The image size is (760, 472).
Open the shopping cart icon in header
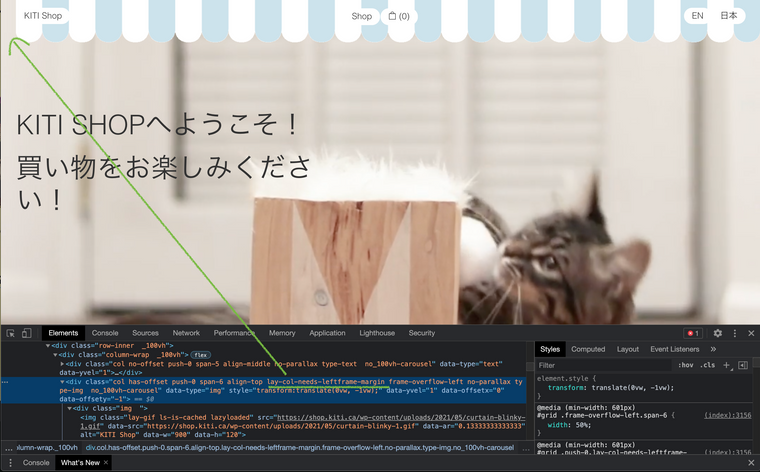(x=393, y=16)
